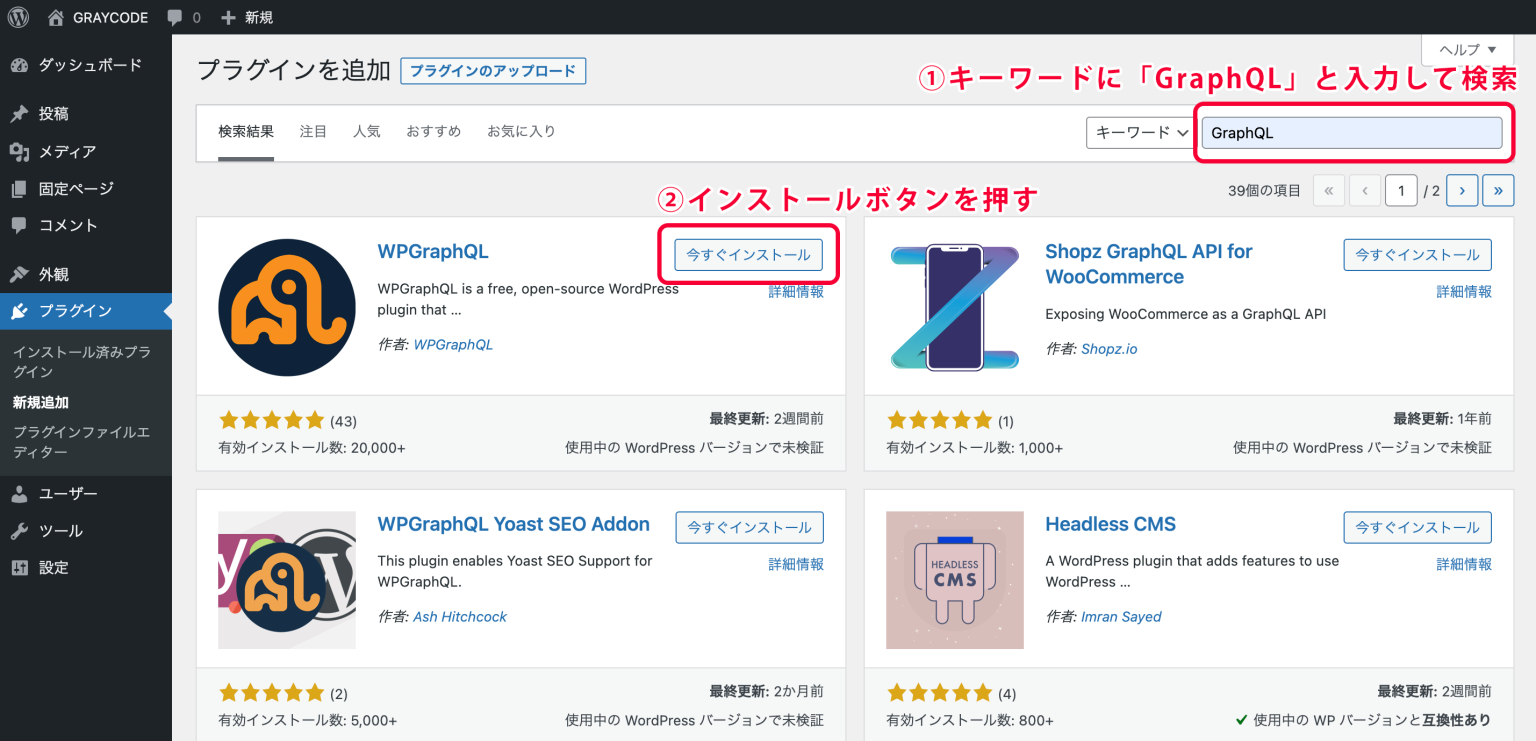Click the 新規 plus icon in admin bar
Screen dimensions: 1536x741
tap(228, 17)
